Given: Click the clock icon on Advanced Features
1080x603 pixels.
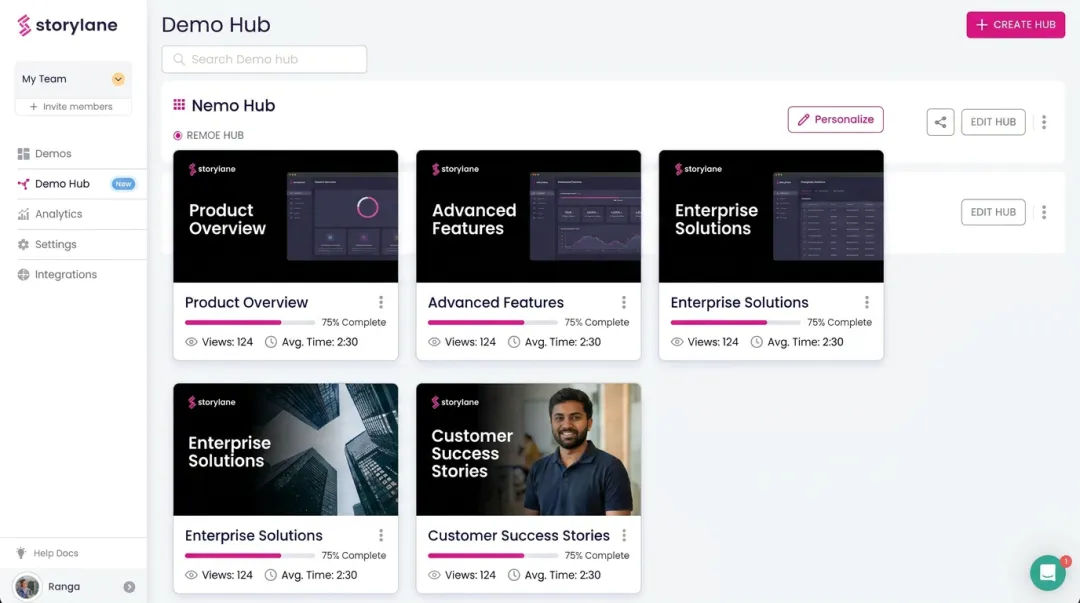Looking at the screenshot, I should [514, 342].
